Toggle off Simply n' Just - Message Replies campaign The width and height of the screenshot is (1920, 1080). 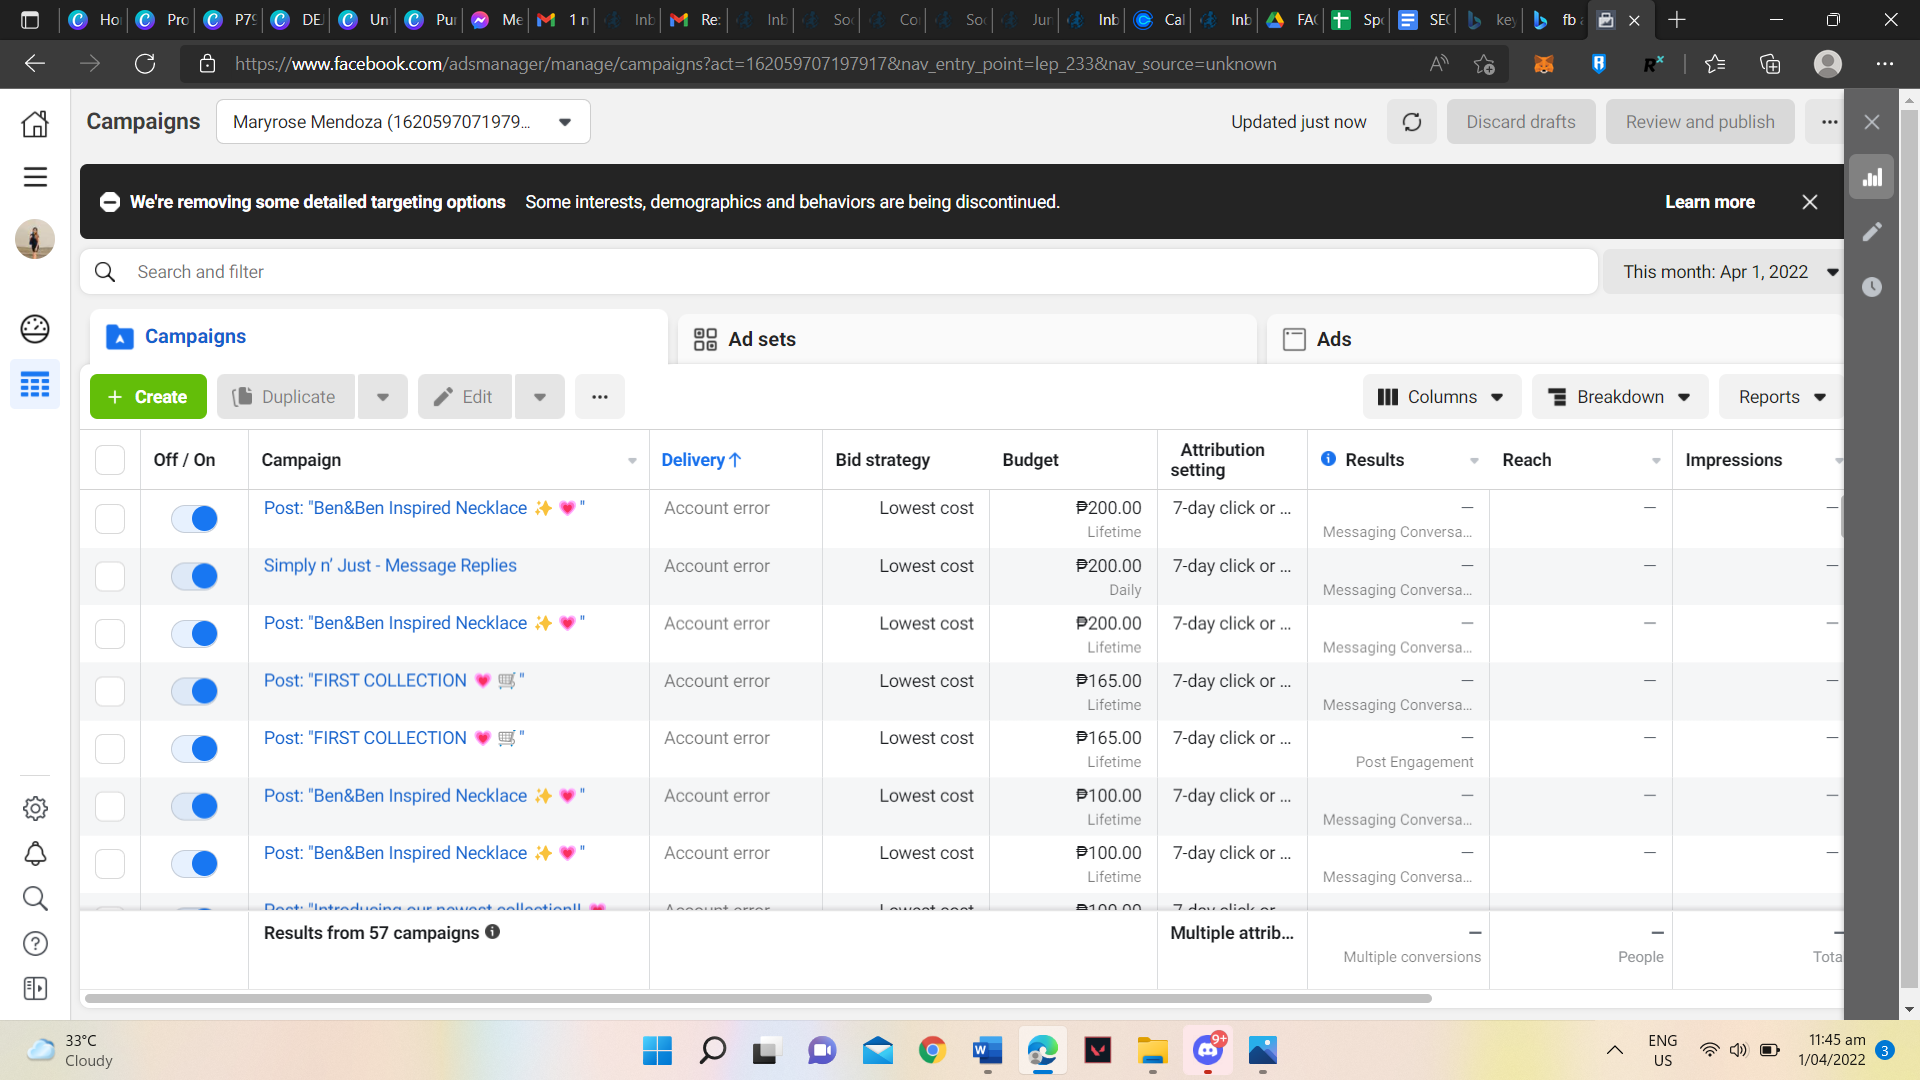[194, 576]
